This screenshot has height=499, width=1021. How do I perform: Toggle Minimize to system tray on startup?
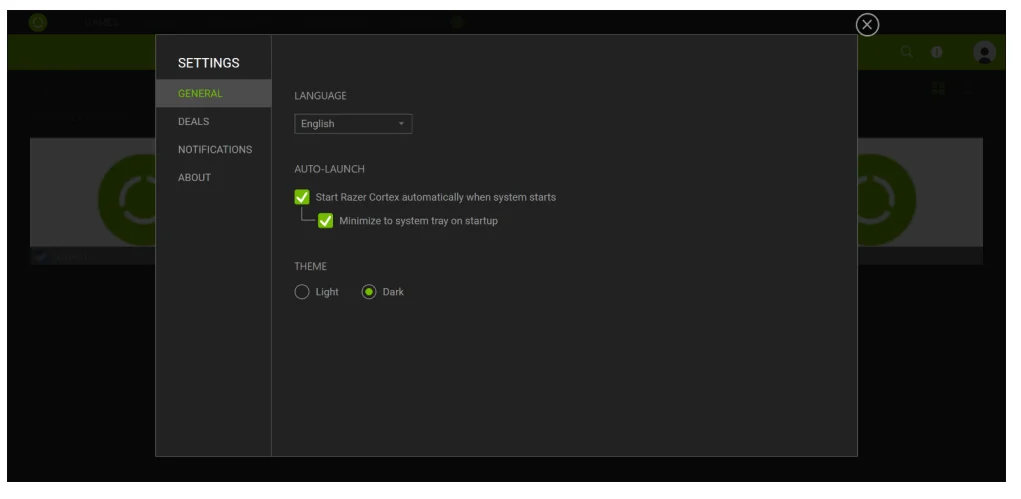click(326, 221)
